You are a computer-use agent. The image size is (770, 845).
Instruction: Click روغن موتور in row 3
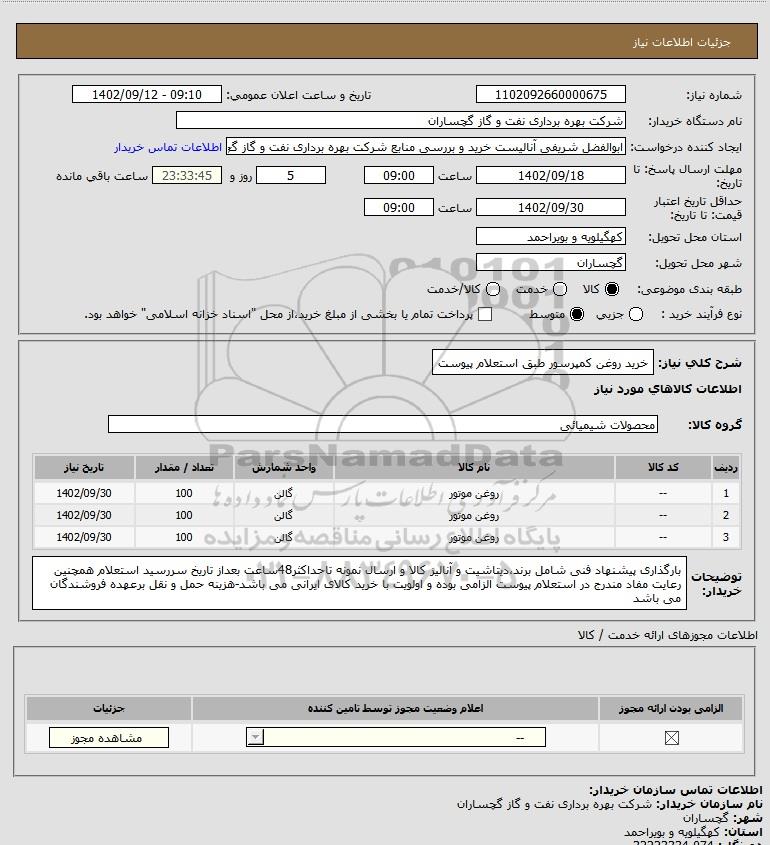[474, 537]
